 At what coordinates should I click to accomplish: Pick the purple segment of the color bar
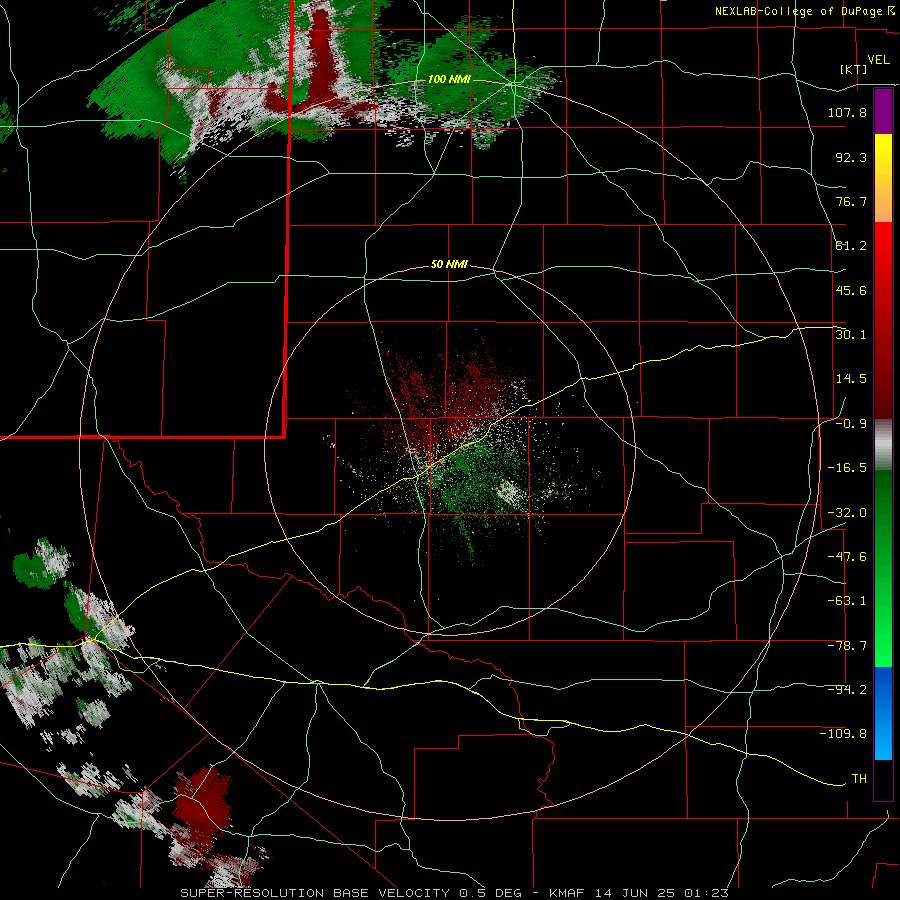pos(883,111)
